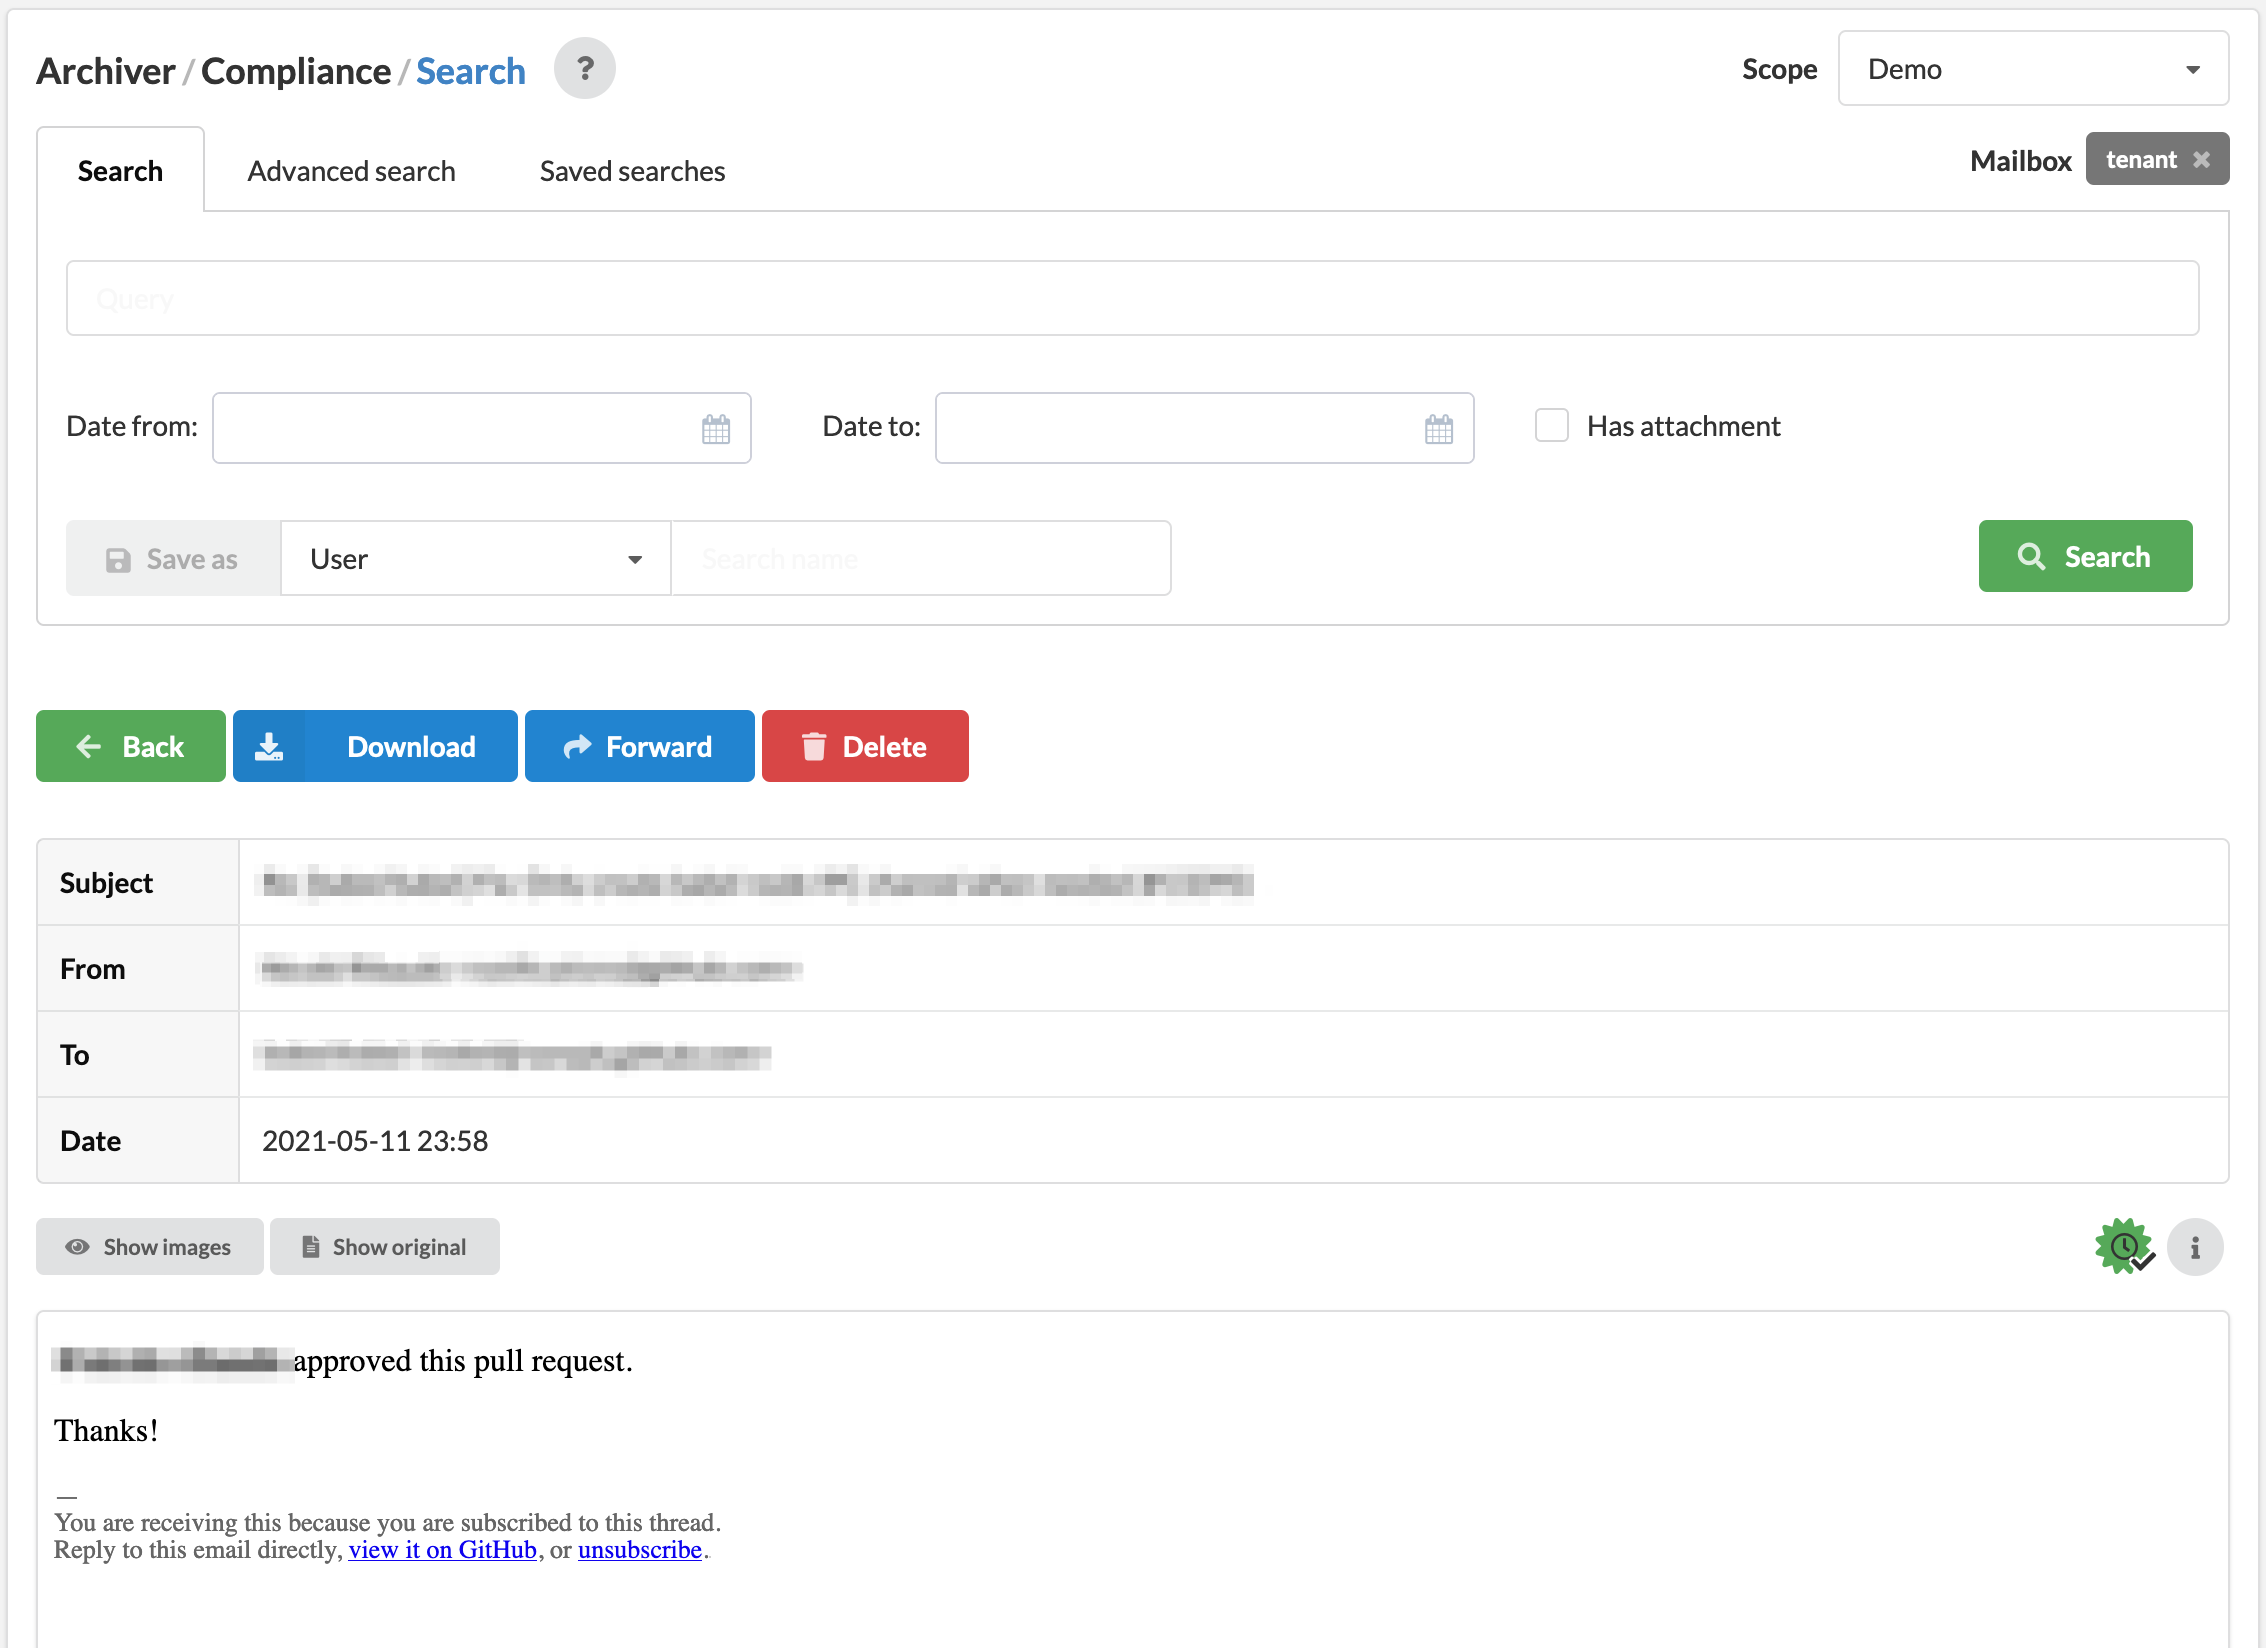Expand the Scope Demo dropdown
This screenshot has width=2266, height=1648.
click(x=2033, y=69)
